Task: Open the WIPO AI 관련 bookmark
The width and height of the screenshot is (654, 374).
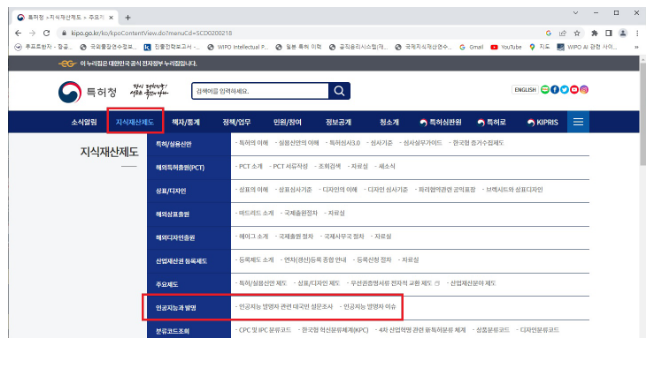Action: coord(586,47)
